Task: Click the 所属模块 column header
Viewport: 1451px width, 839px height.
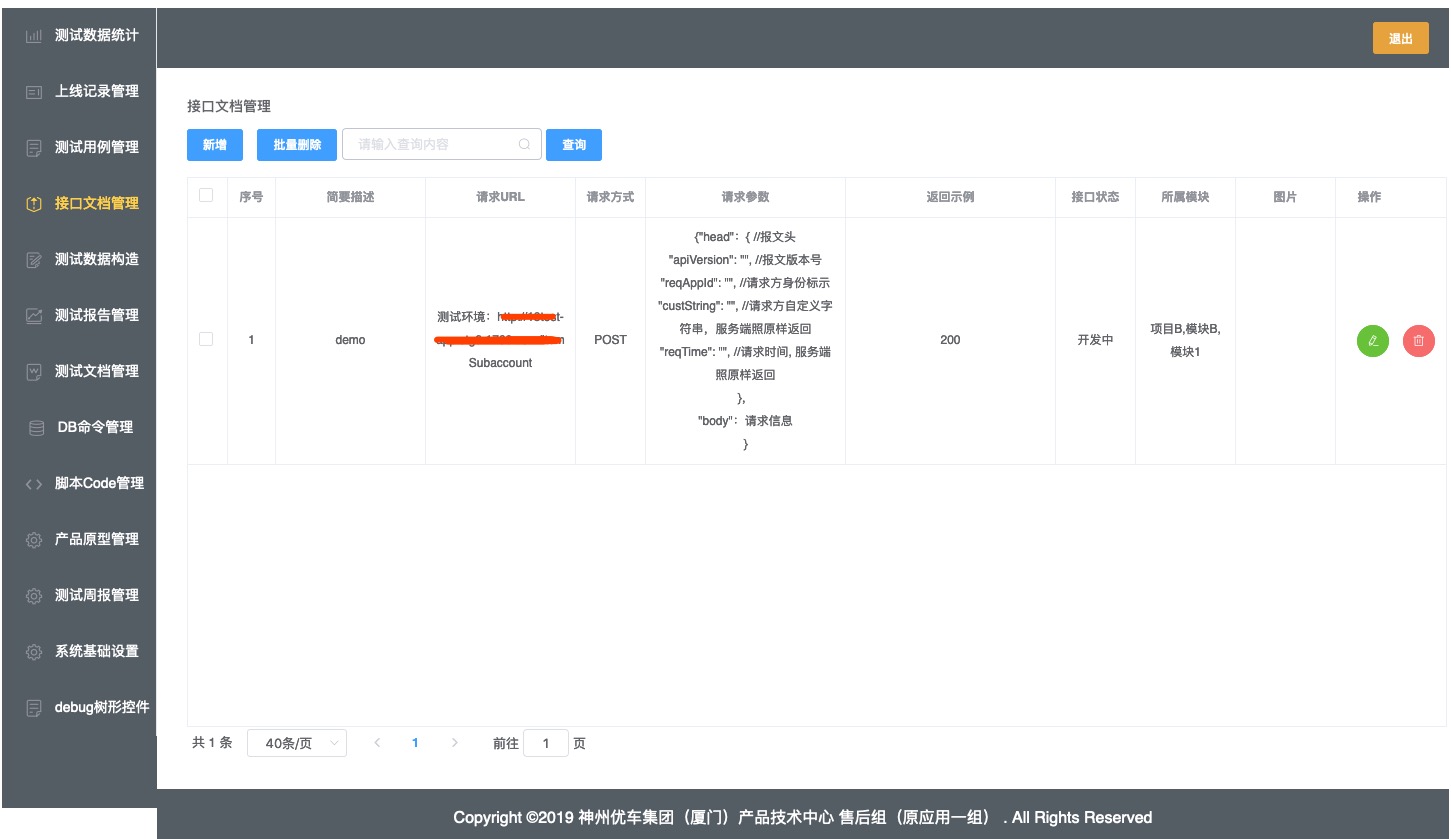Action: 1185,197
